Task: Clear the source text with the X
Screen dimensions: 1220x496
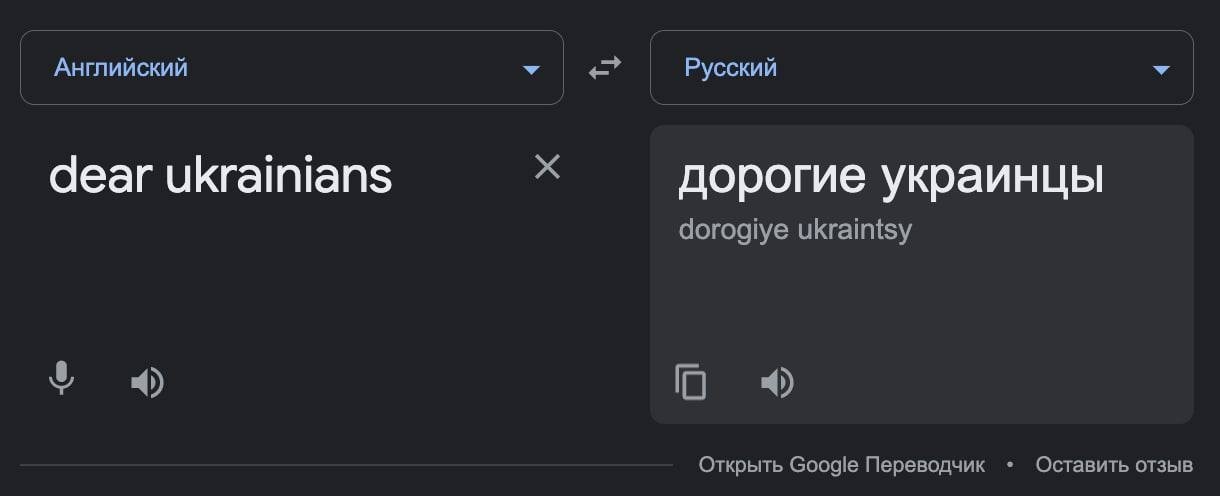Action: click(x=547, y=167)
